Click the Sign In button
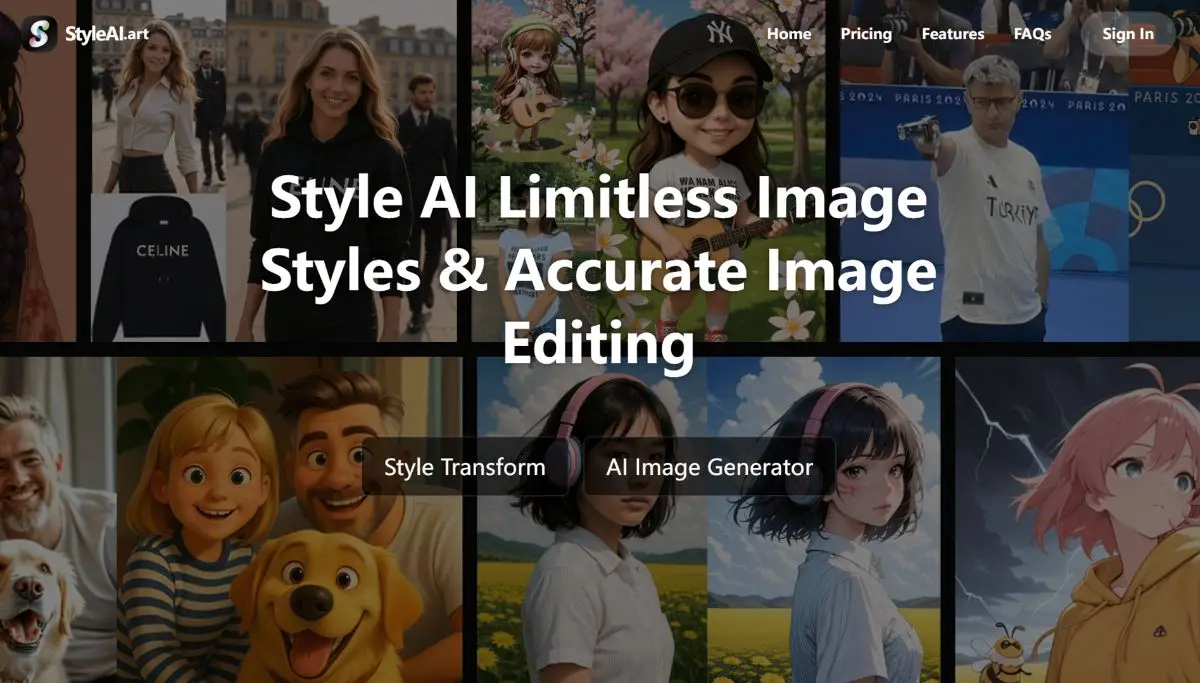Viewport: 1200px width, 683px height. 1127,33
